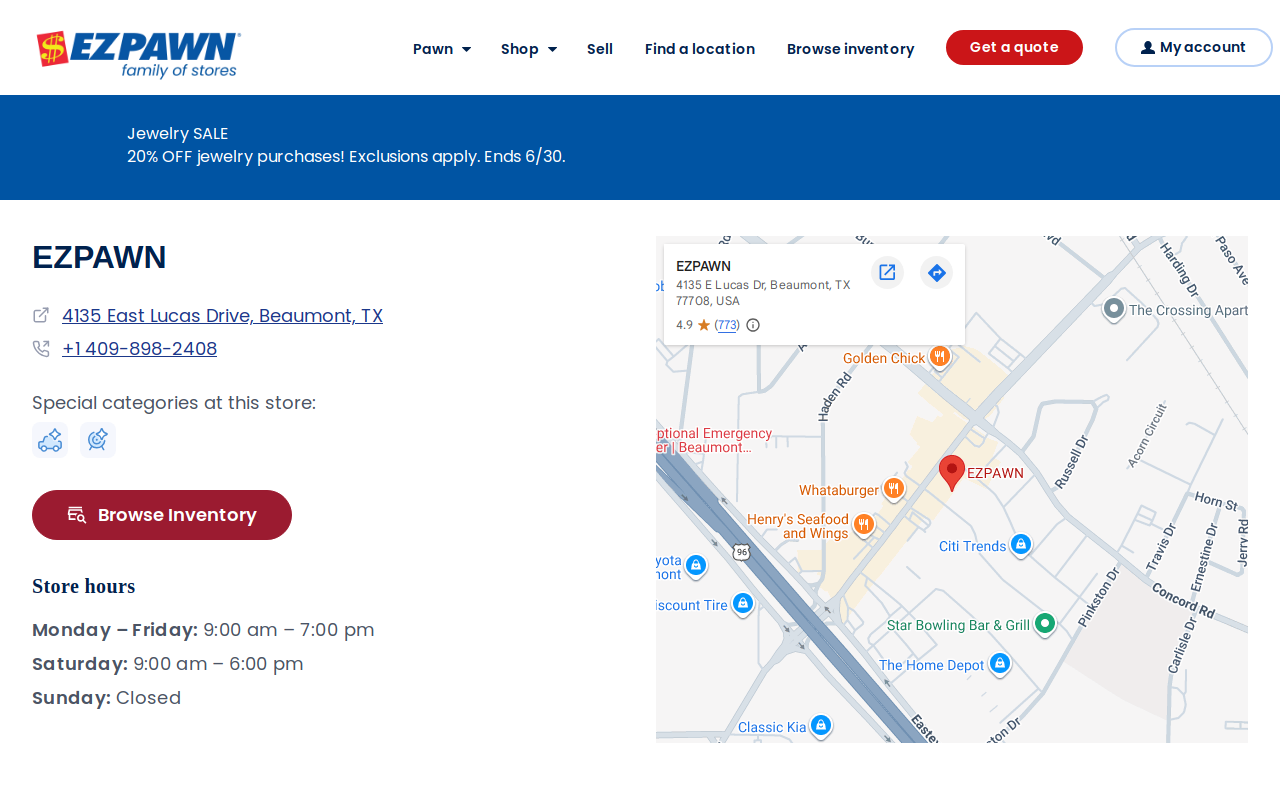Click the Citi Trends shopping marker

[1020, 545]
